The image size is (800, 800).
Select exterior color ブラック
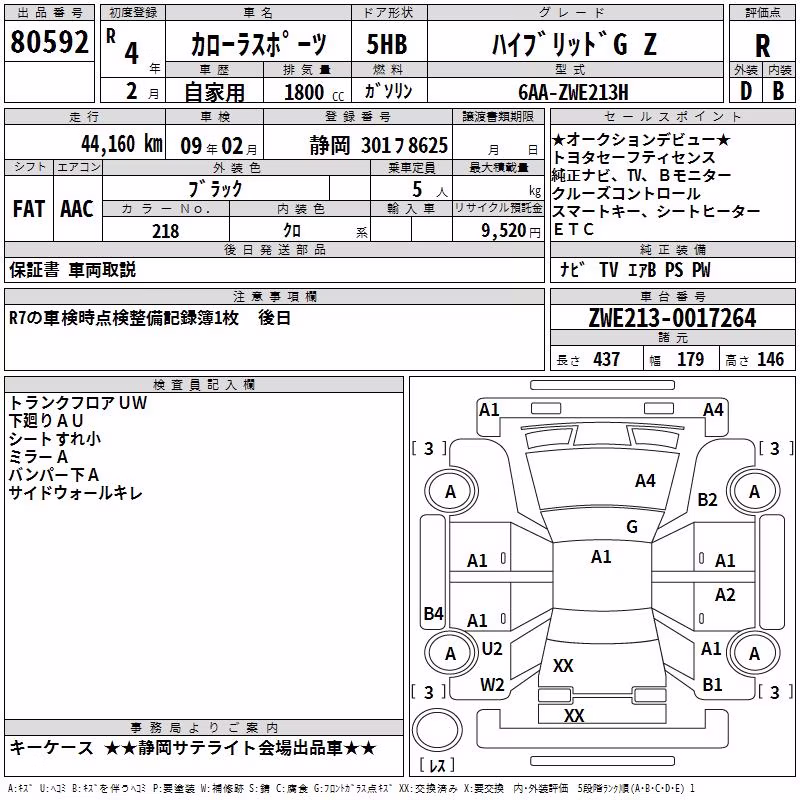click(x=215, y=189)
